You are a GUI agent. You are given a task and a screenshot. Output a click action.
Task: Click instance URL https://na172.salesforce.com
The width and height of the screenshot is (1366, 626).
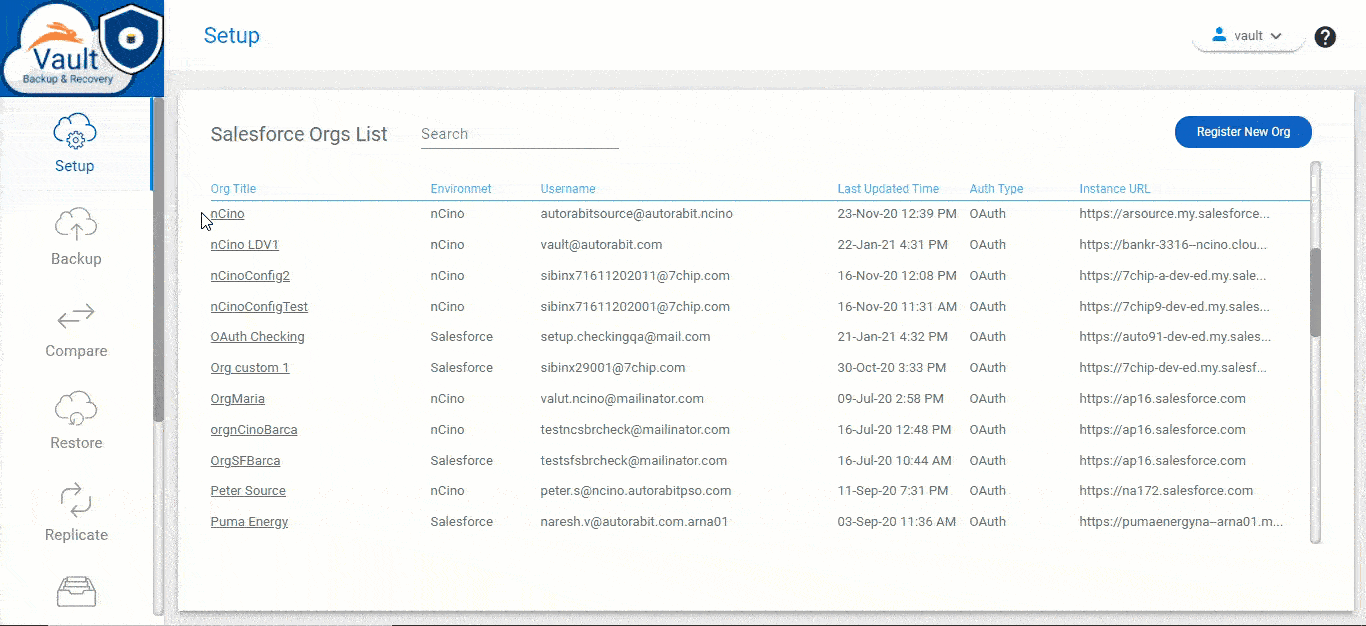[1166, 491]
